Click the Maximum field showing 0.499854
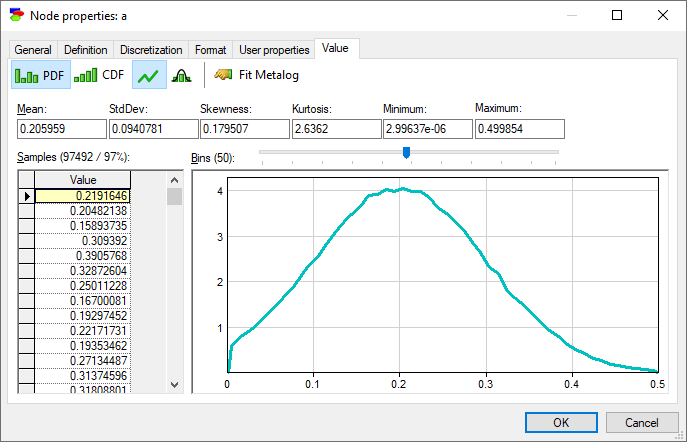Screen dimensions: 687x442 point(520,129)
